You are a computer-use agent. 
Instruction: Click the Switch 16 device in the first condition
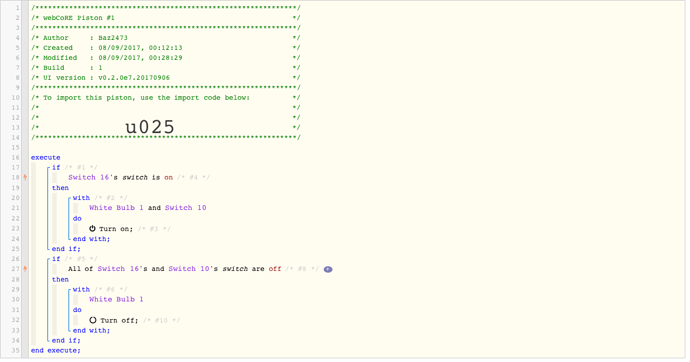(x=88, y=177)
